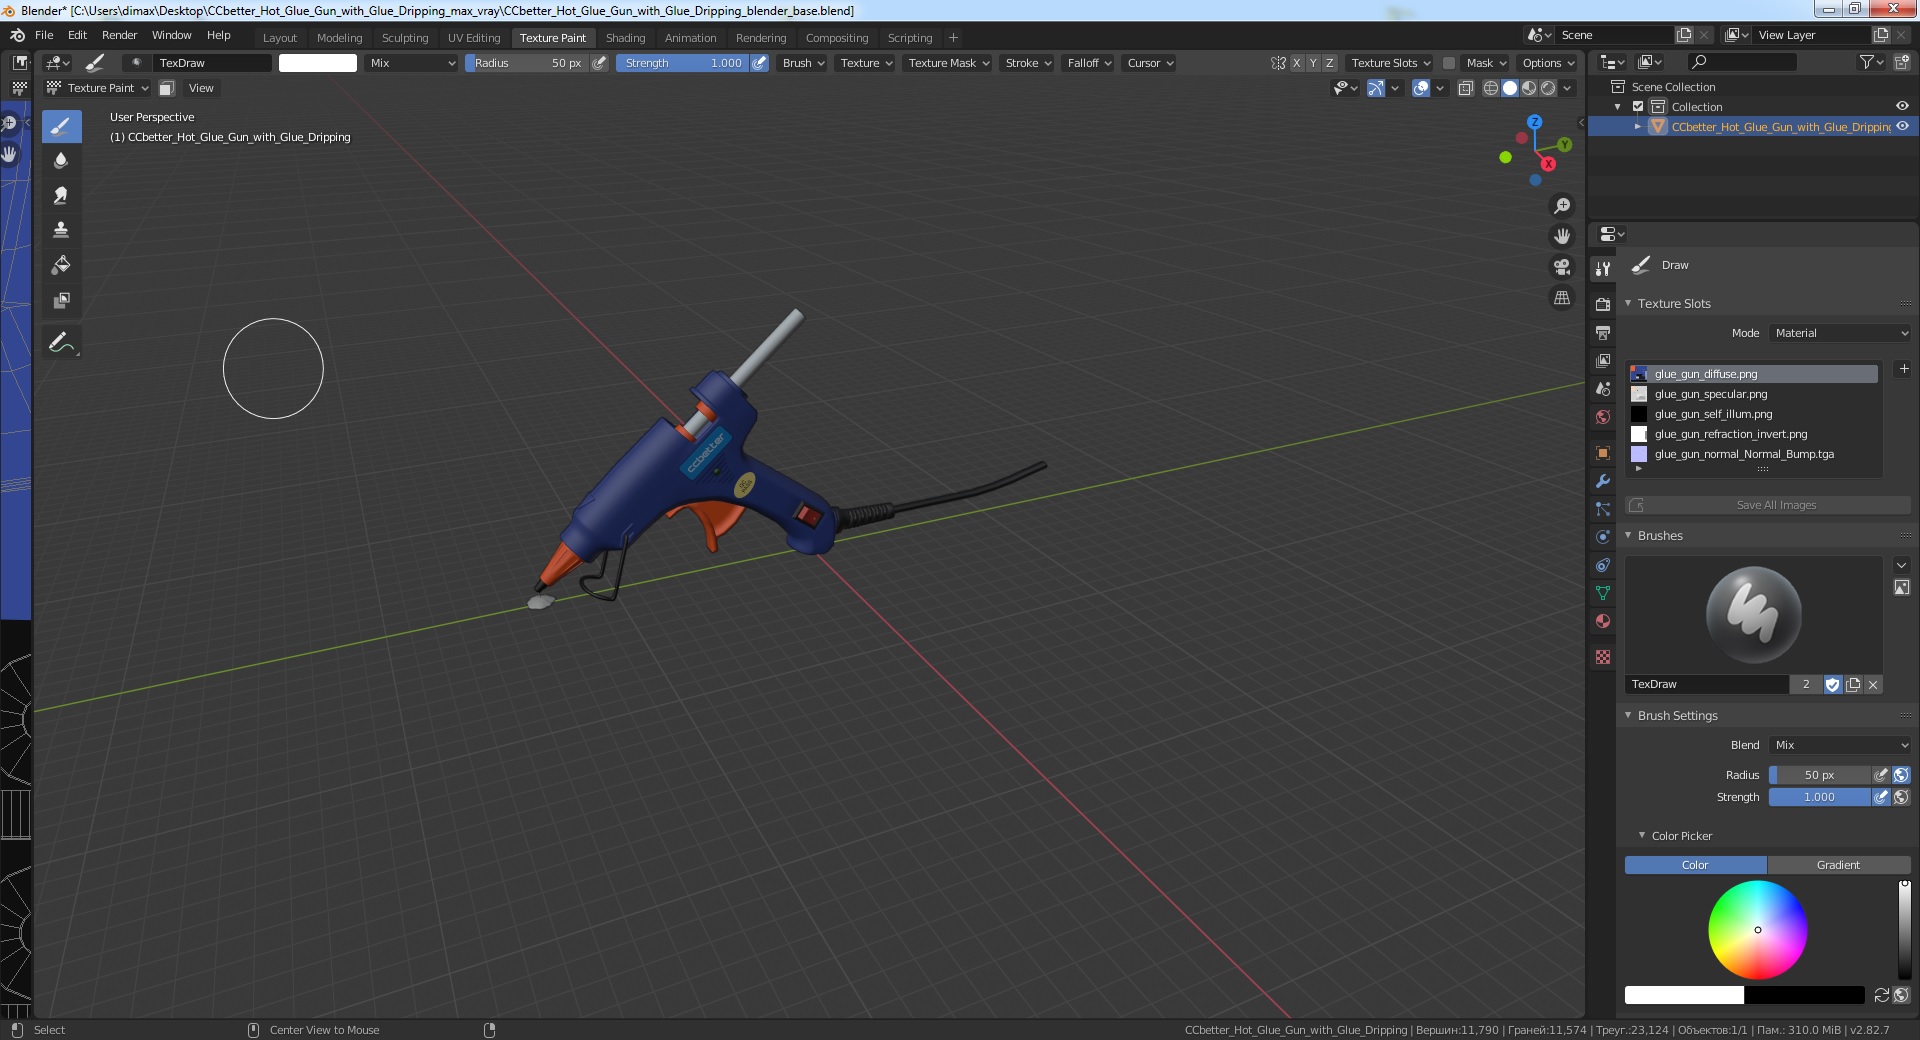Expand CCbetter object tree in outliner
This screenshot has width=1920, height=1040.
1638,126
